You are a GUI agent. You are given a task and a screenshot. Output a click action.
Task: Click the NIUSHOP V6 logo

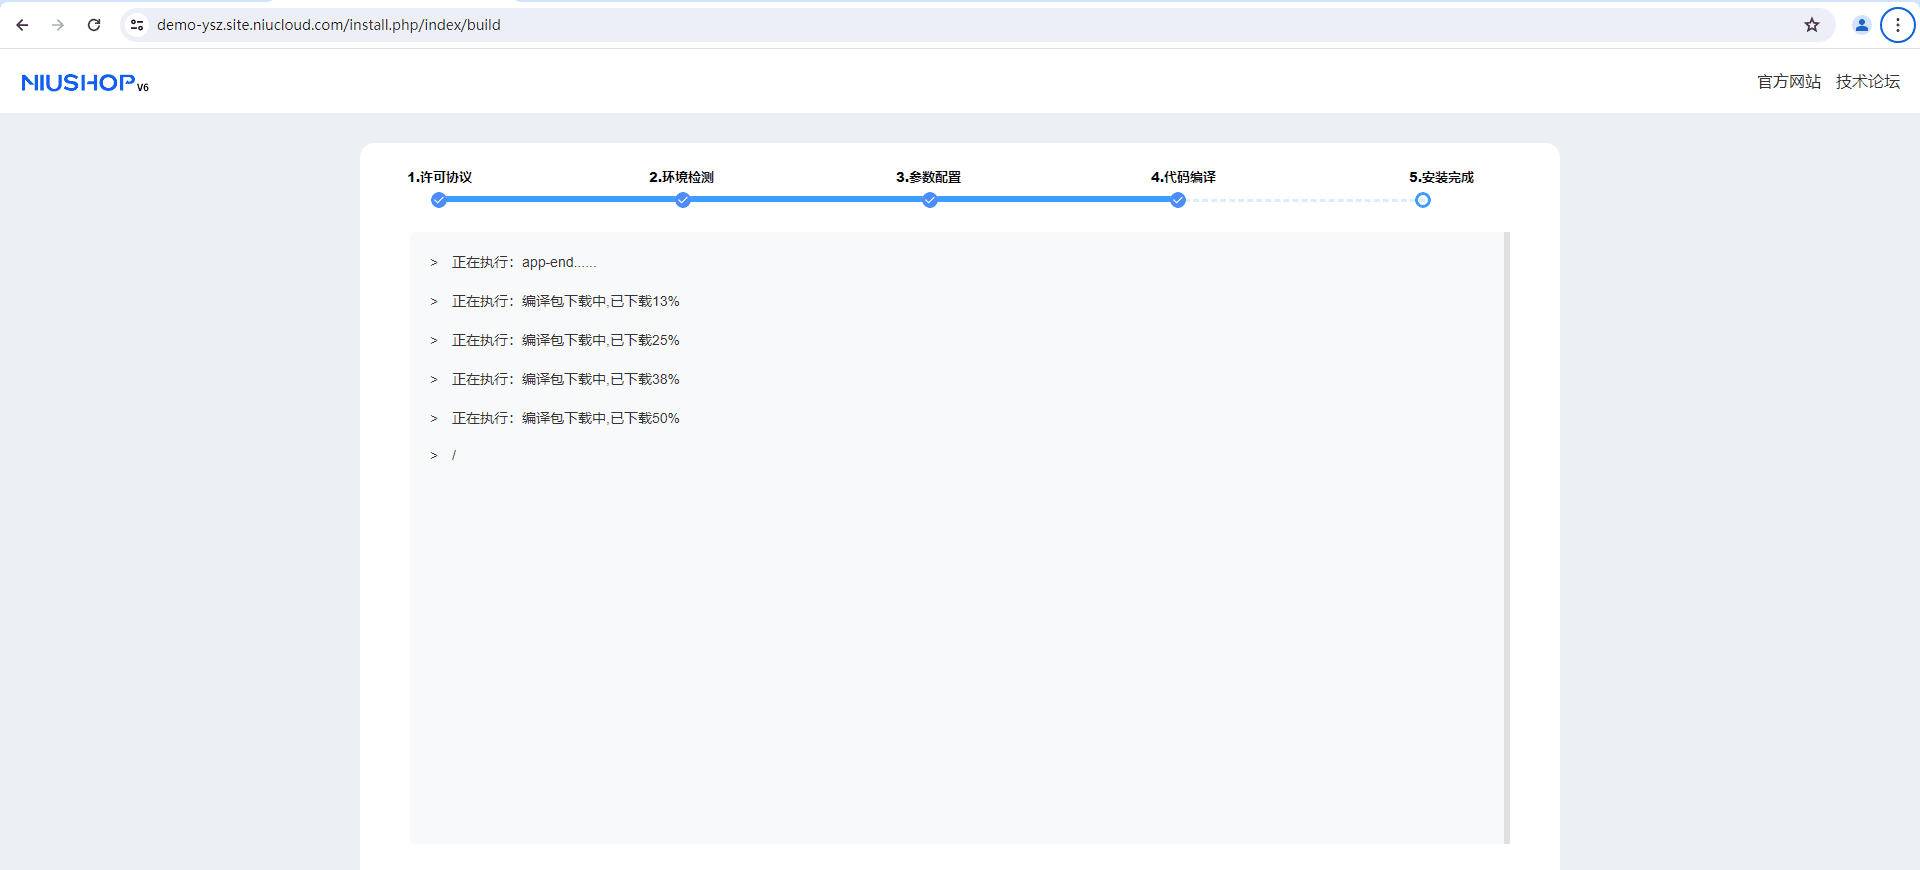[85, 83]
